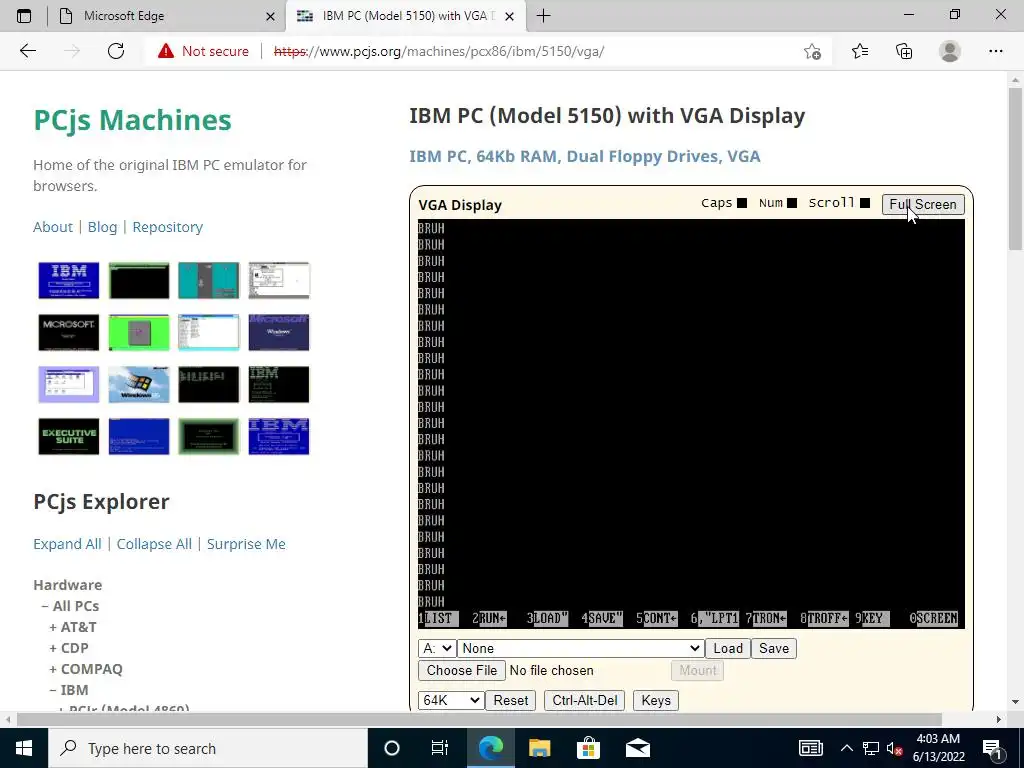1024x768 pixels.
Task: Open the Not secure site information
Action: pyautogui.click(x=203, y=51)
